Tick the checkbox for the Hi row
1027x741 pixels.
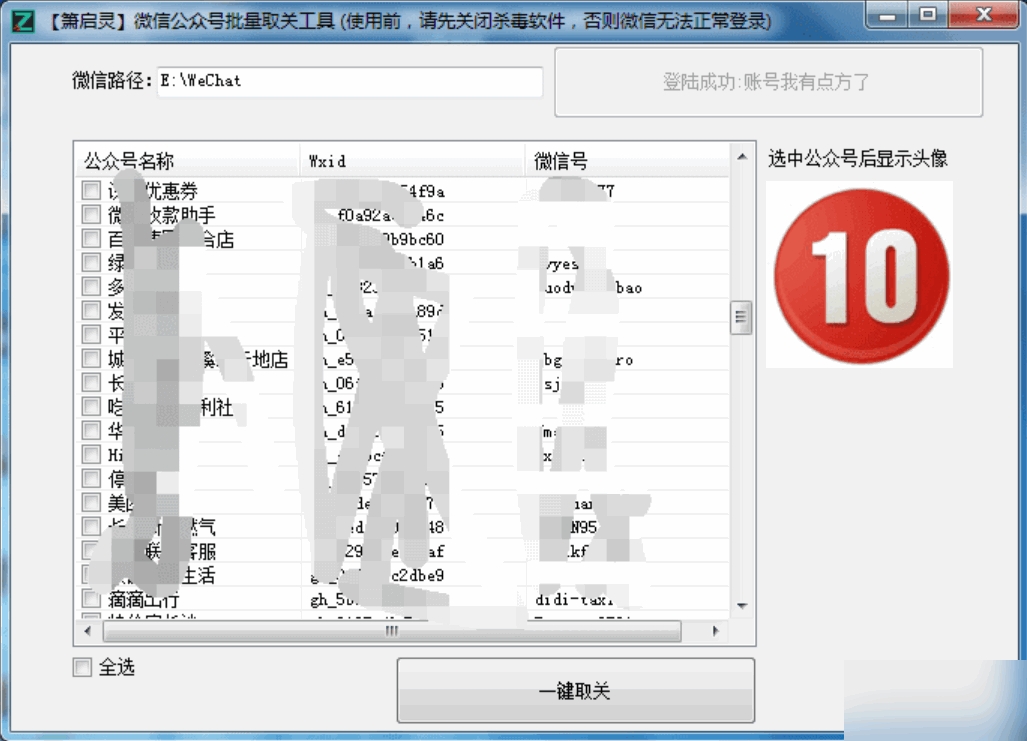click(x=91, y=454)
